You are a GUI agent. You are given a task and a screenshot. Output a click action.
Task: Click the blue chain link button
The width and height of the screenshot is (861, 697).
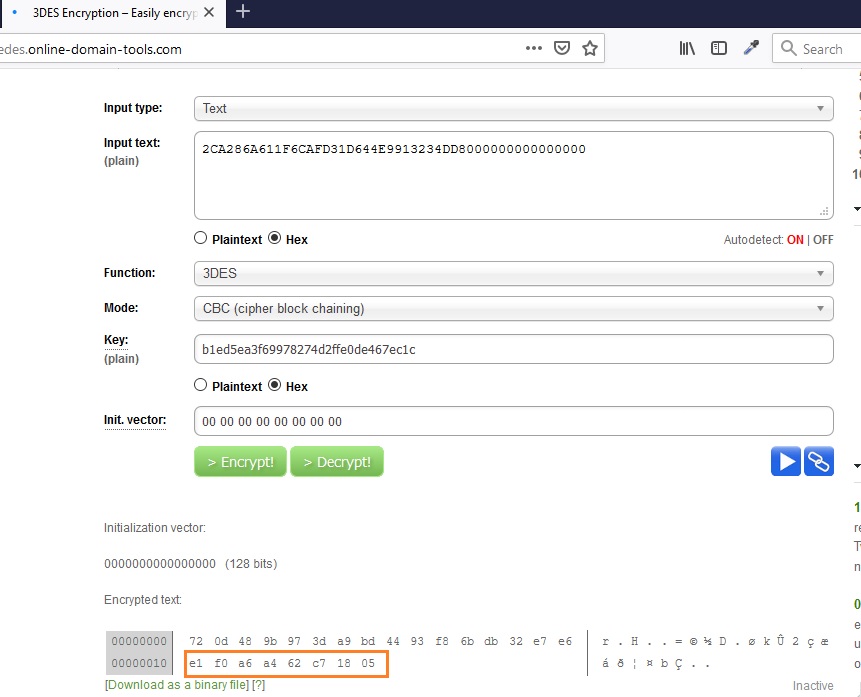click(x=819, y=461)
